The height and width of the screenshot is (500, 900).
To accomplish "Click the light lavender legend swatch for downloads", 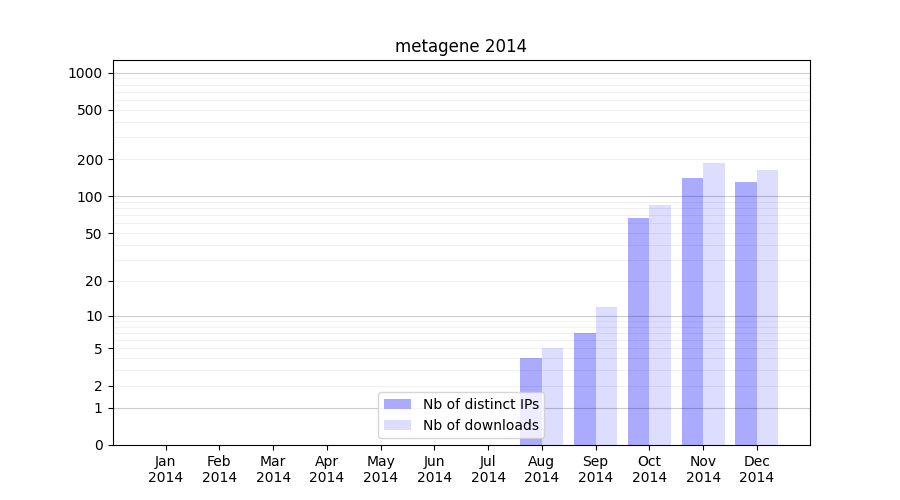I will tap(398, 425).
